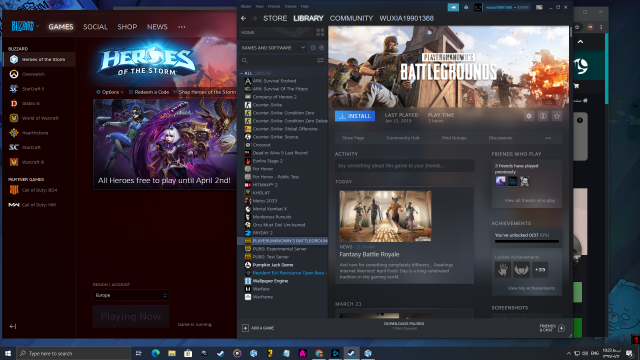Show PUBG game info icon
This screenshot has width=640, height=360.
click(x=543, y=116)
